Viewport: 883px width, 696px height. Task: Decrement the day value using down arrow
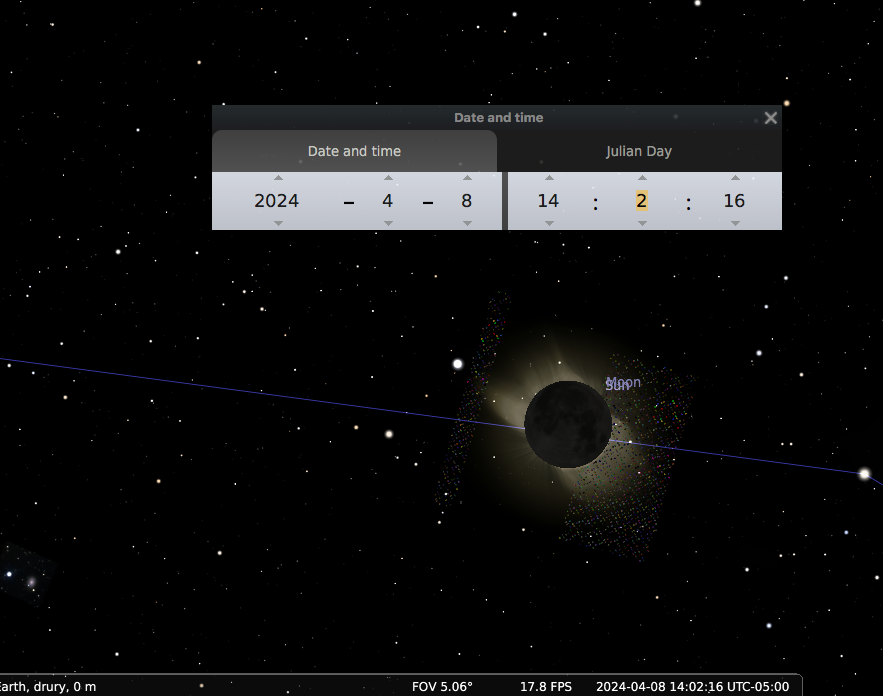466,223
